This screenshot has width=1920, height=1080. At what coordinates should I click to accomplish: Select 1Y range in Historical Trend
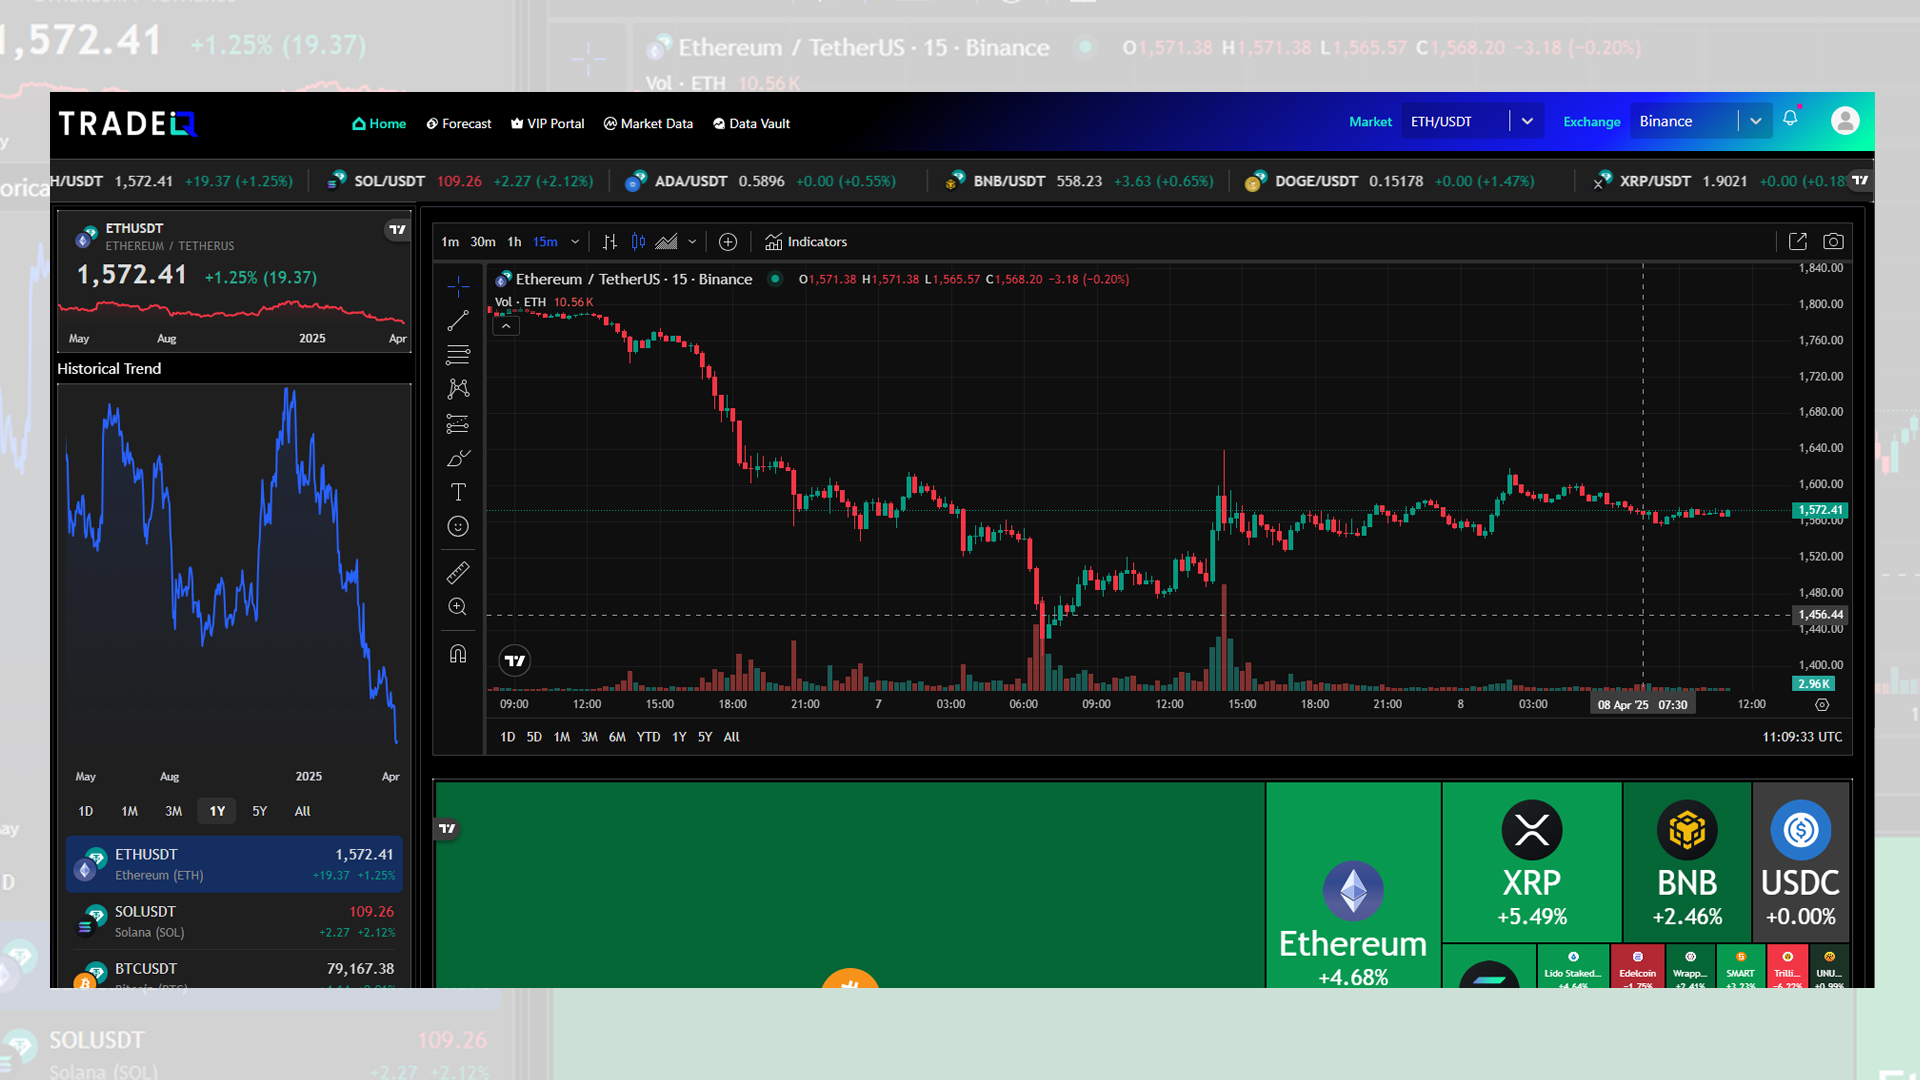coord(217,811)
